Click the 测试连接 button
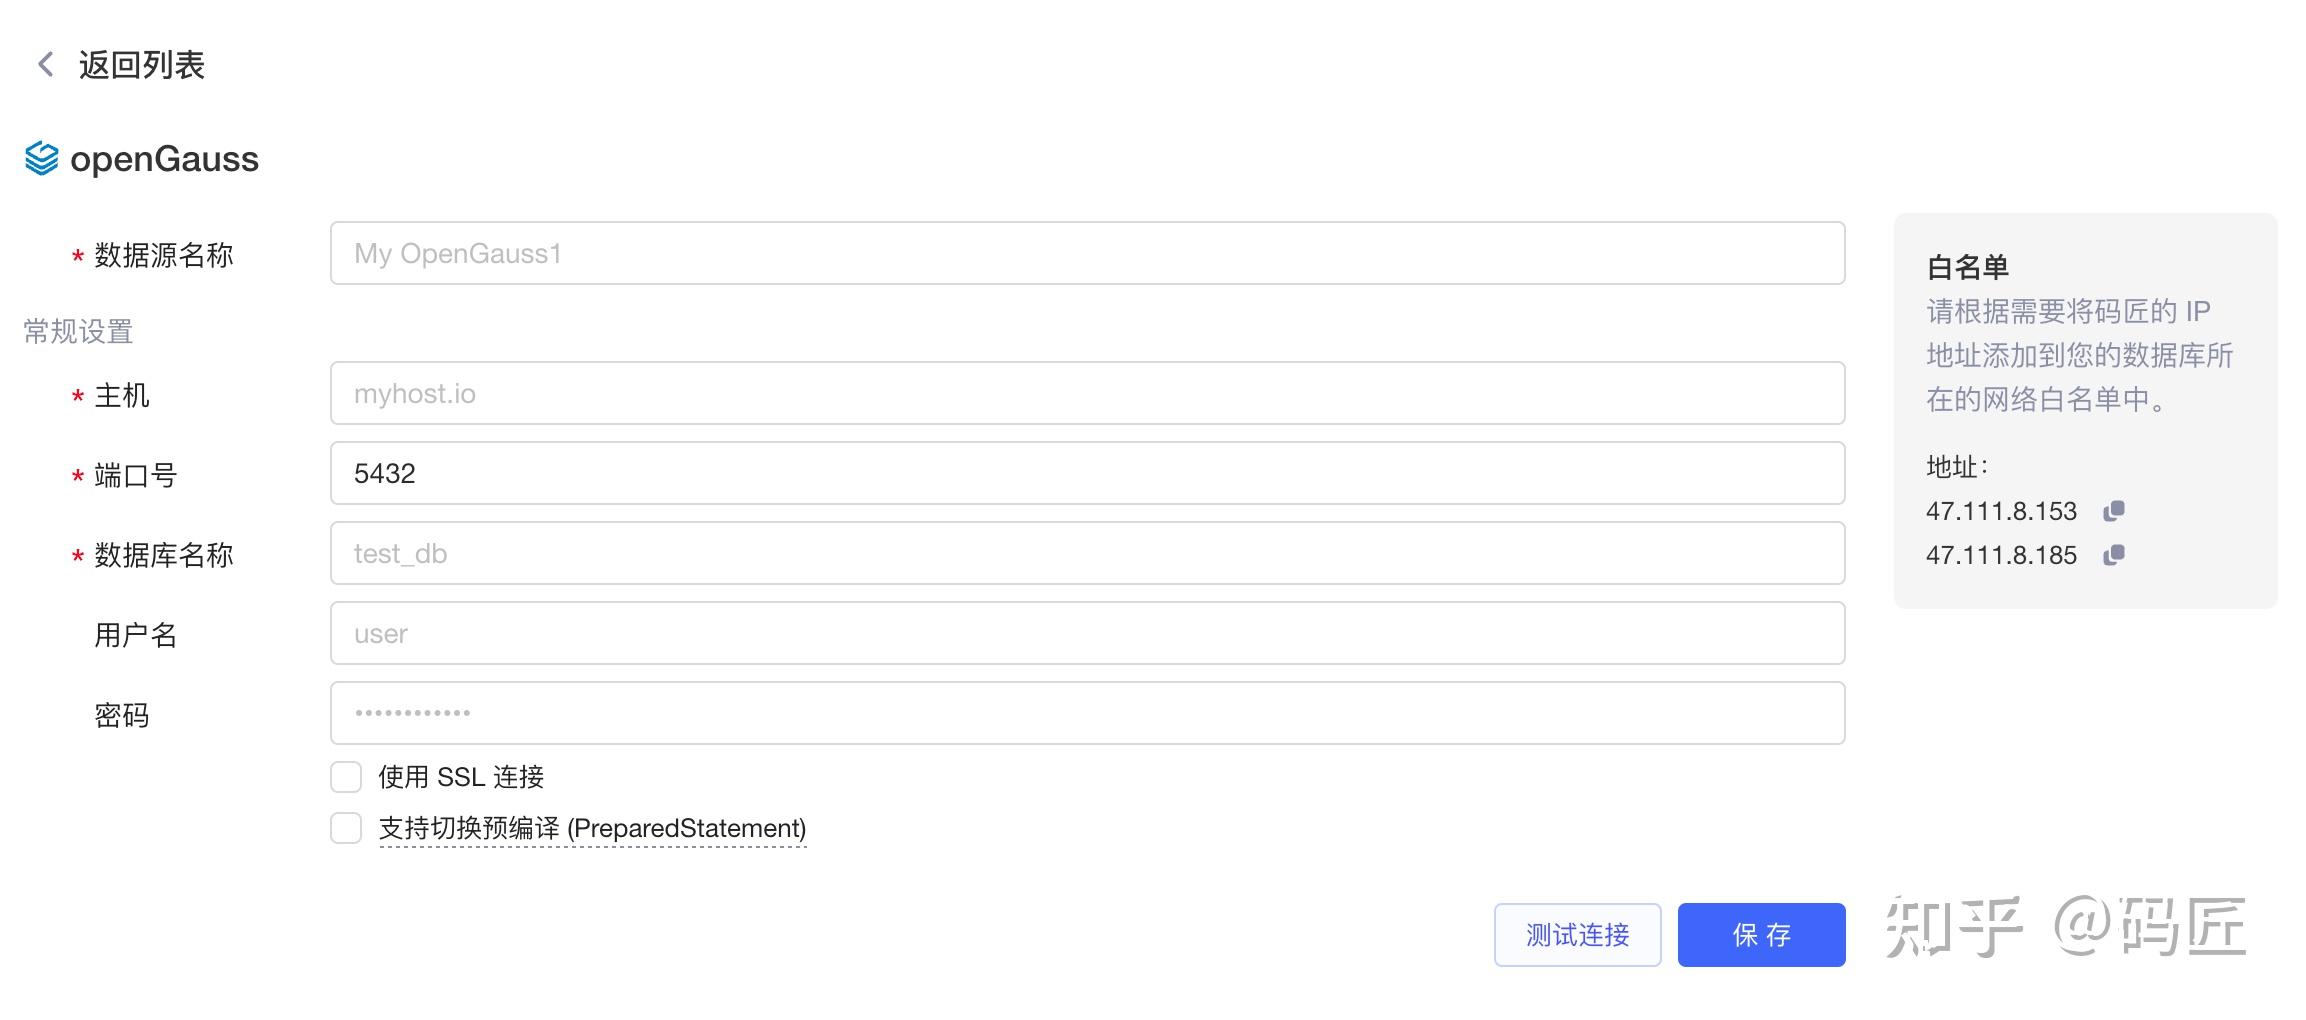The width and height of the screenshot is (2306, 1020). (1577, 935)
